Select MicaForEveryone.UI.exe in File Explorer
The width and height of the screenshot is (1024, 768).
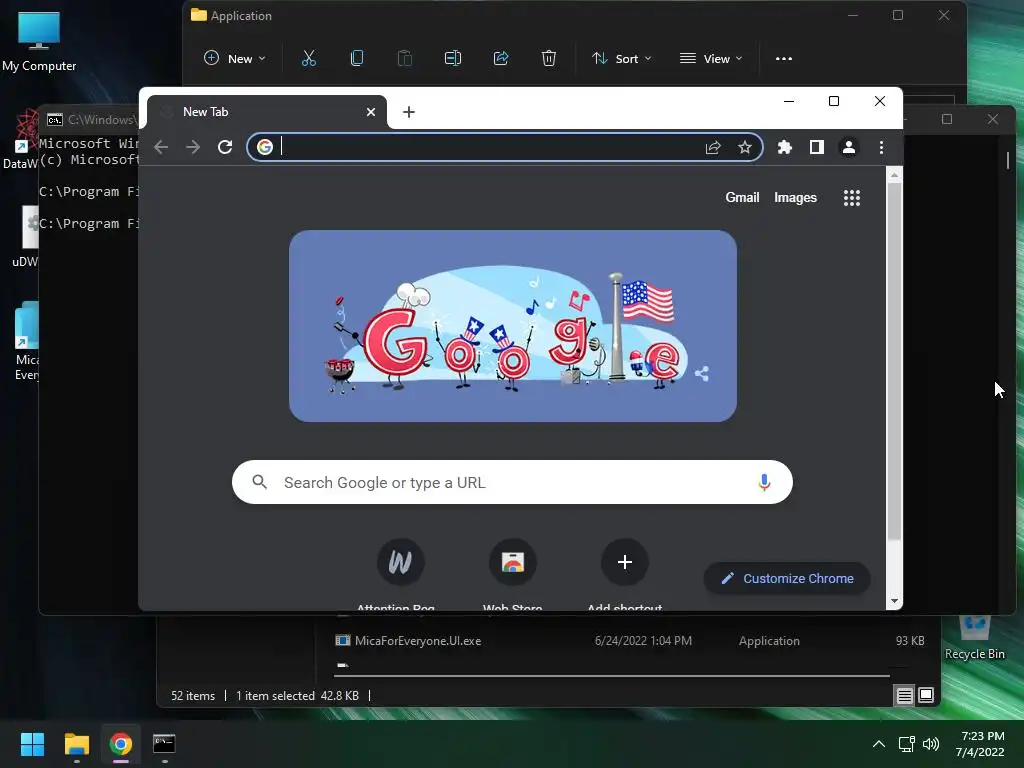click(x=418, y=641)
